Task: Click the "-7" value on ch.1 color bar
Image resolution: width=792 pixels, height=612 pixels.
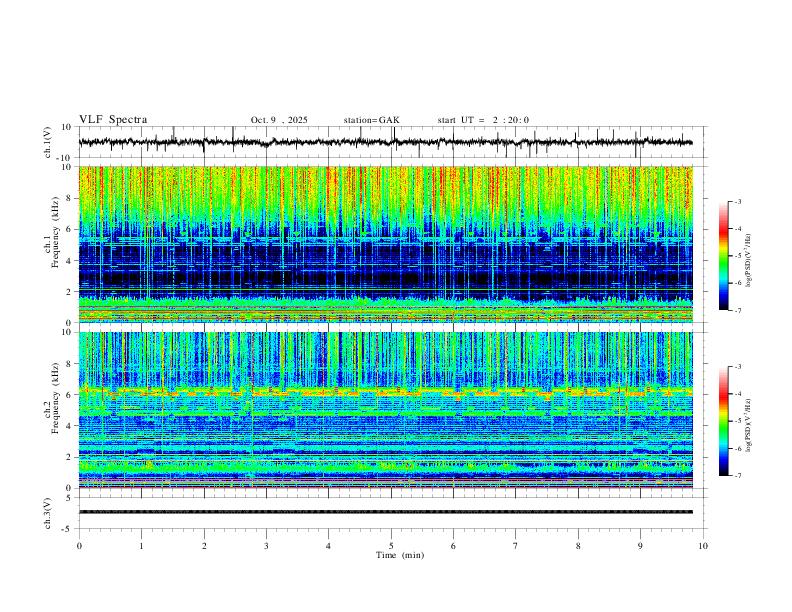Action: coord(737,310)
